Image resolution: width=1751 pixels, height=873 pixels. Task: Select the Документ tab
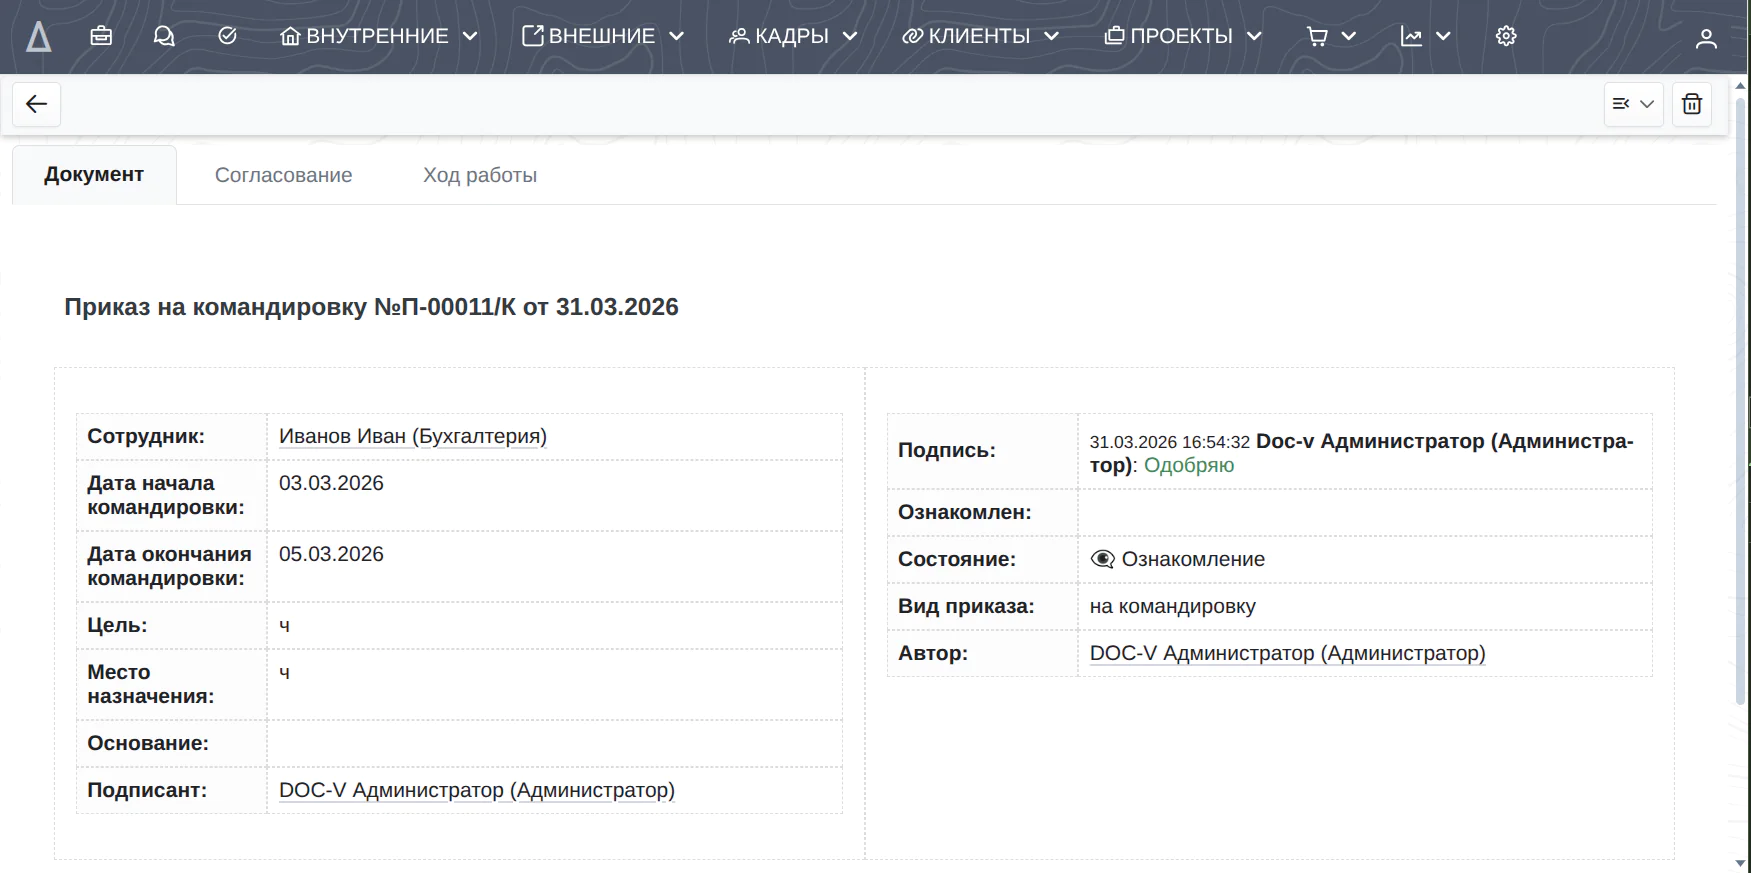[94, 174]
